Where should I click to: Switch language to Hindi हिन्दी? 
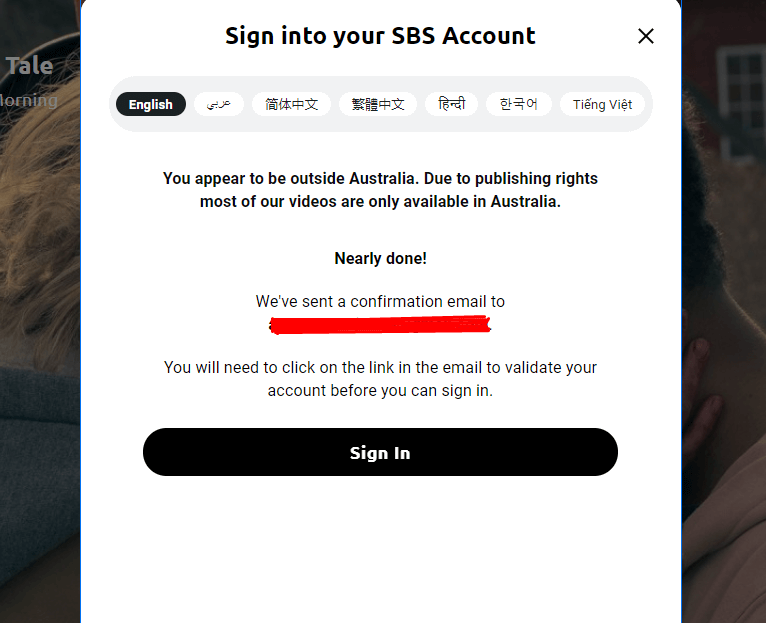[451, 104]
